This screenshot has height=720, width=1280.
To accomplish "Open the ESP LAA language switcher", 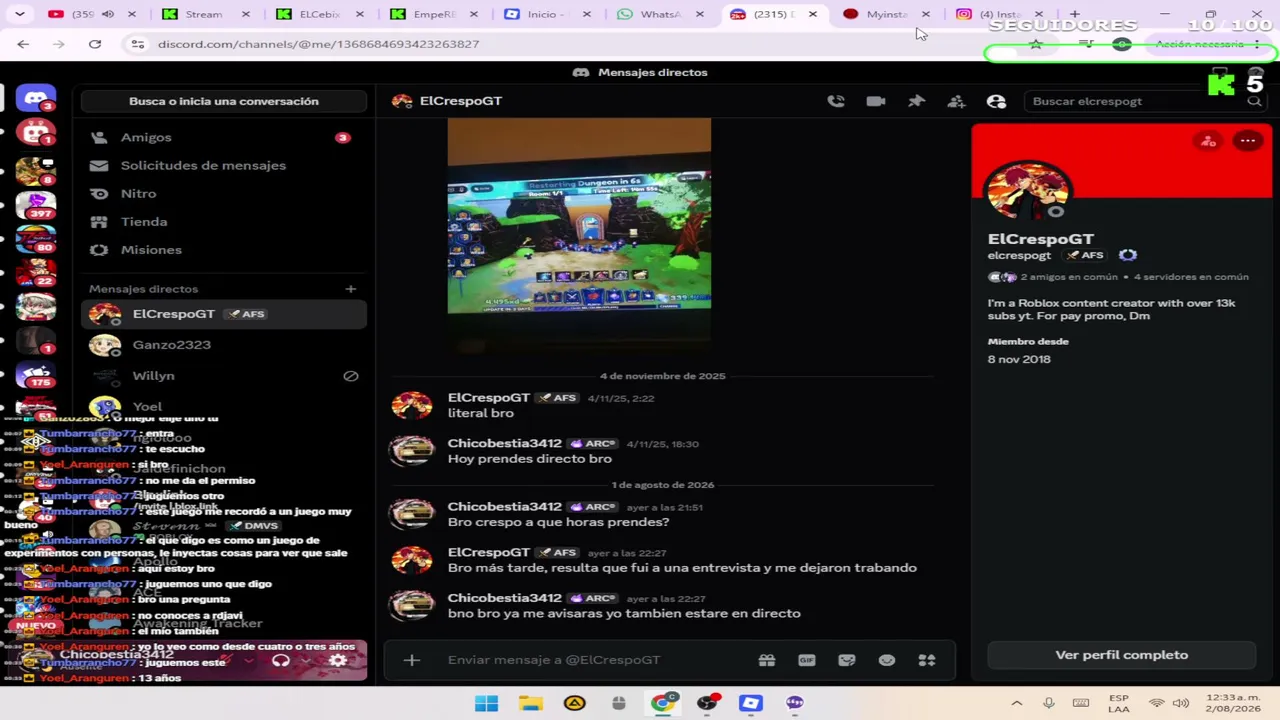I will 1118,703.
